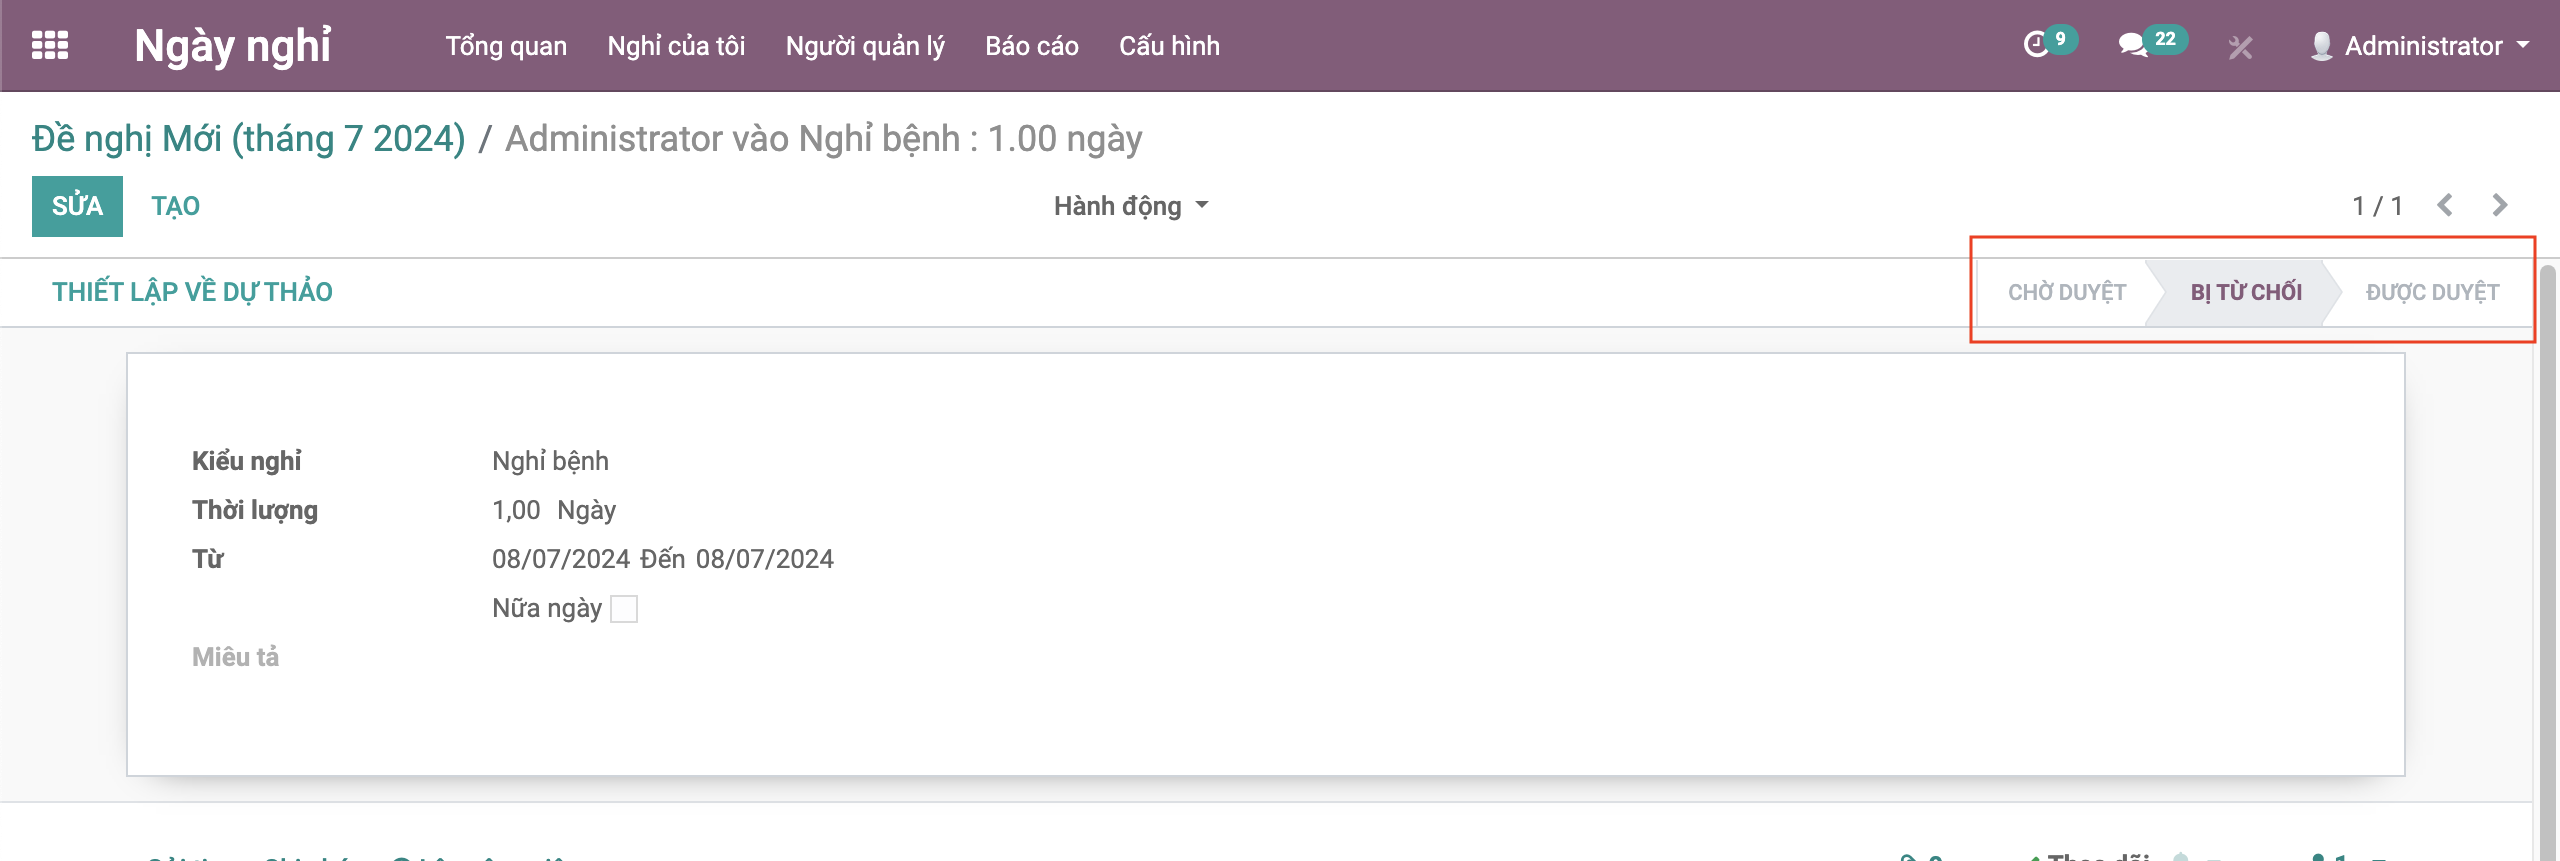Image resolution: width=2560 pixels, height=861 pixels.
Task: Open the Nghỉ của tôi menu
Action: [676, 46]
